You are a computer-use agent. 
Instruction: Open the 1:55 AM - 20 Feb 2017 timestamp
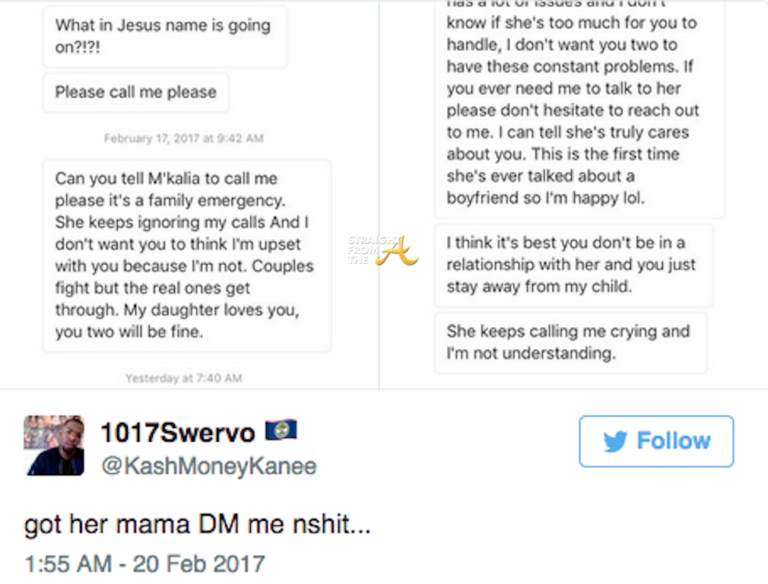click(x=144, y=563)
